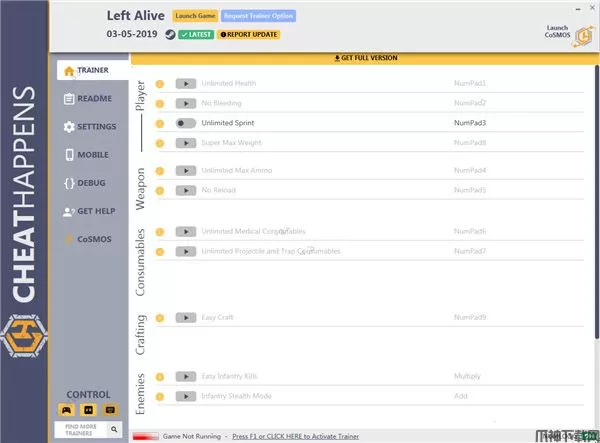Activate the No Bleeding play button
Image resolution: width=600 pixels, height=443 pixels.
coord(186,103)
